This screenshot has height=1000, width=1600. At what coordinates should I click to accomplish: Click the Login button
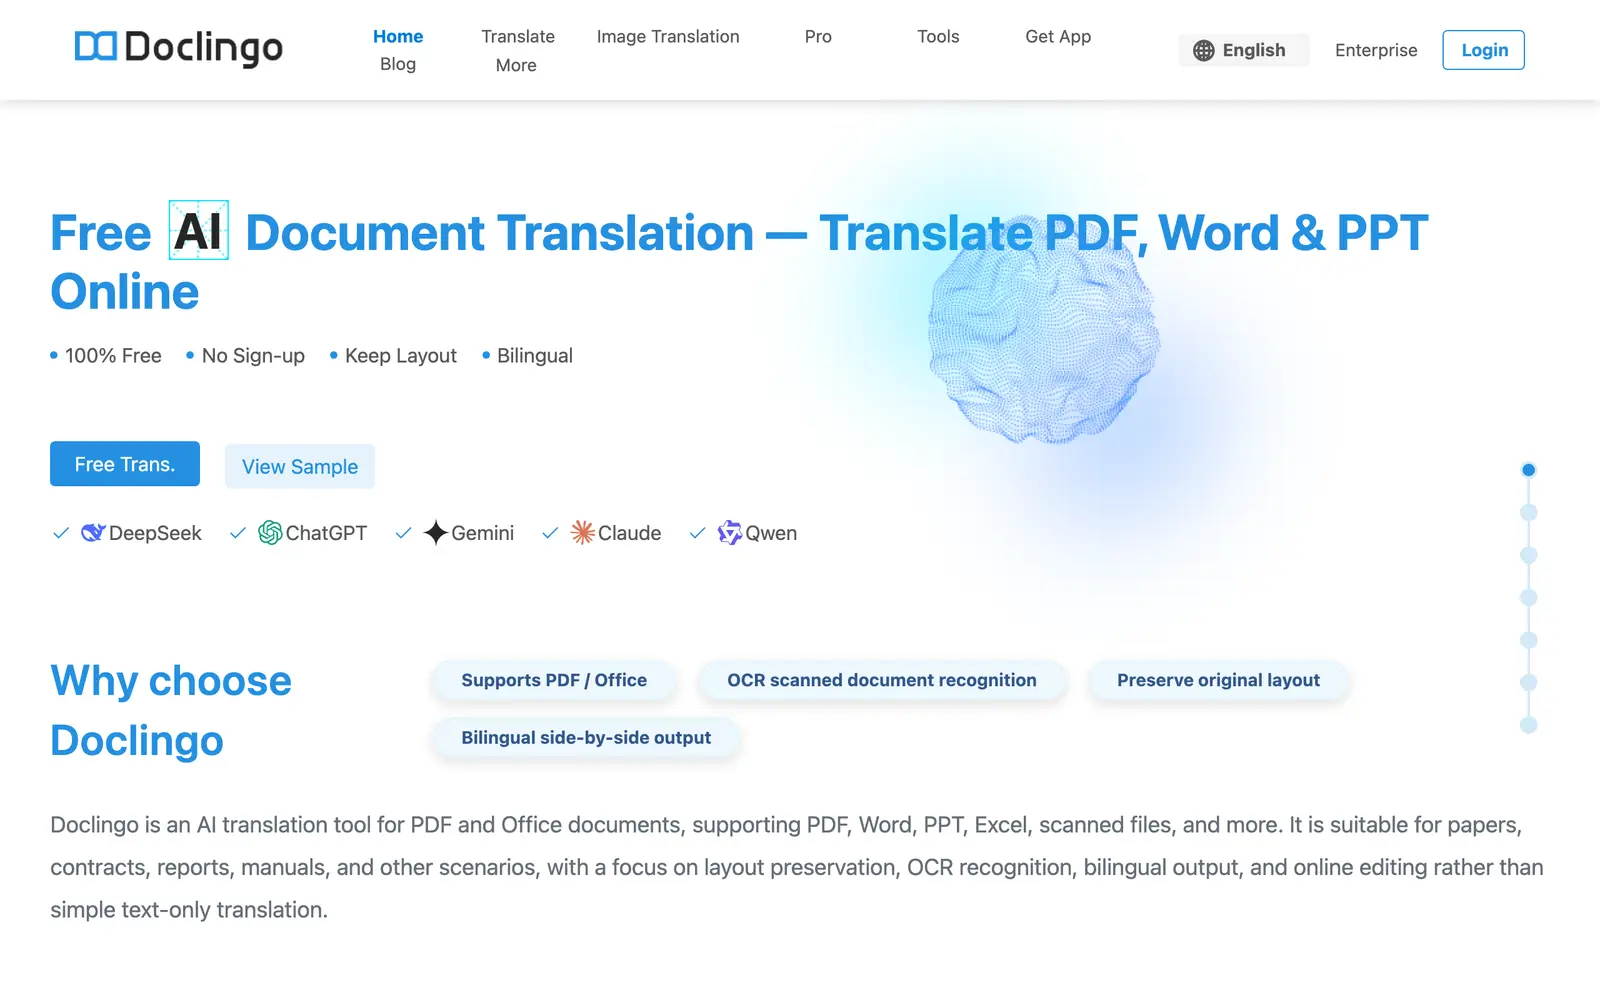[1484, 50]
